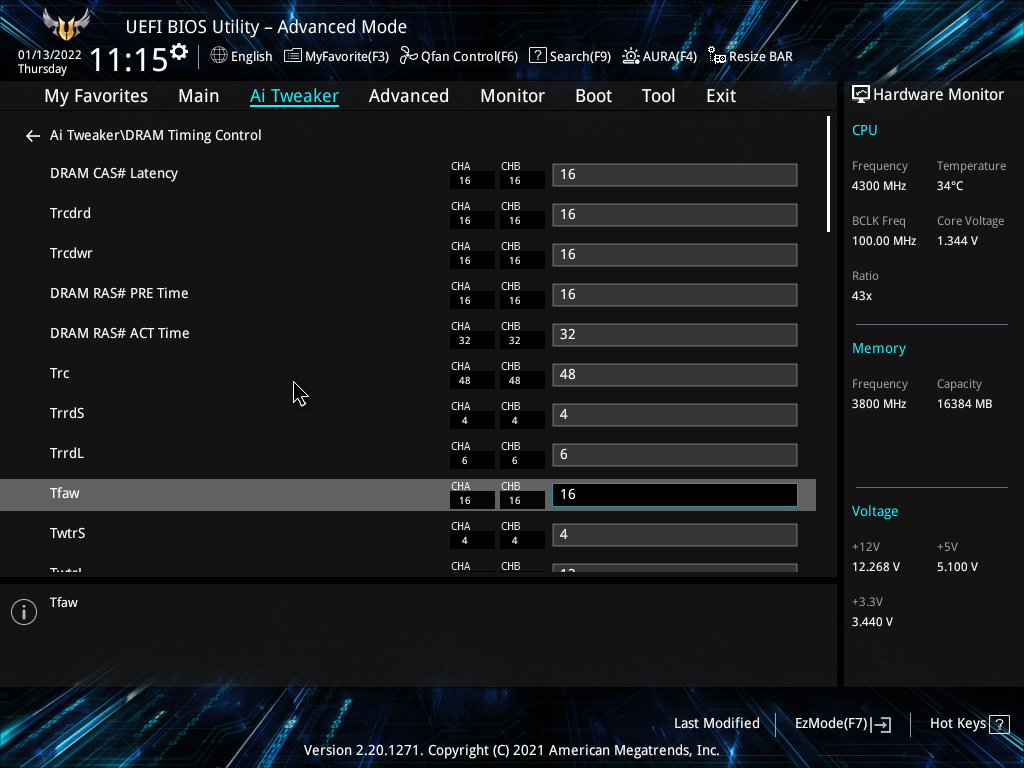
Task: Click the Hardware Monitor icon
Action: coord(861,95)
